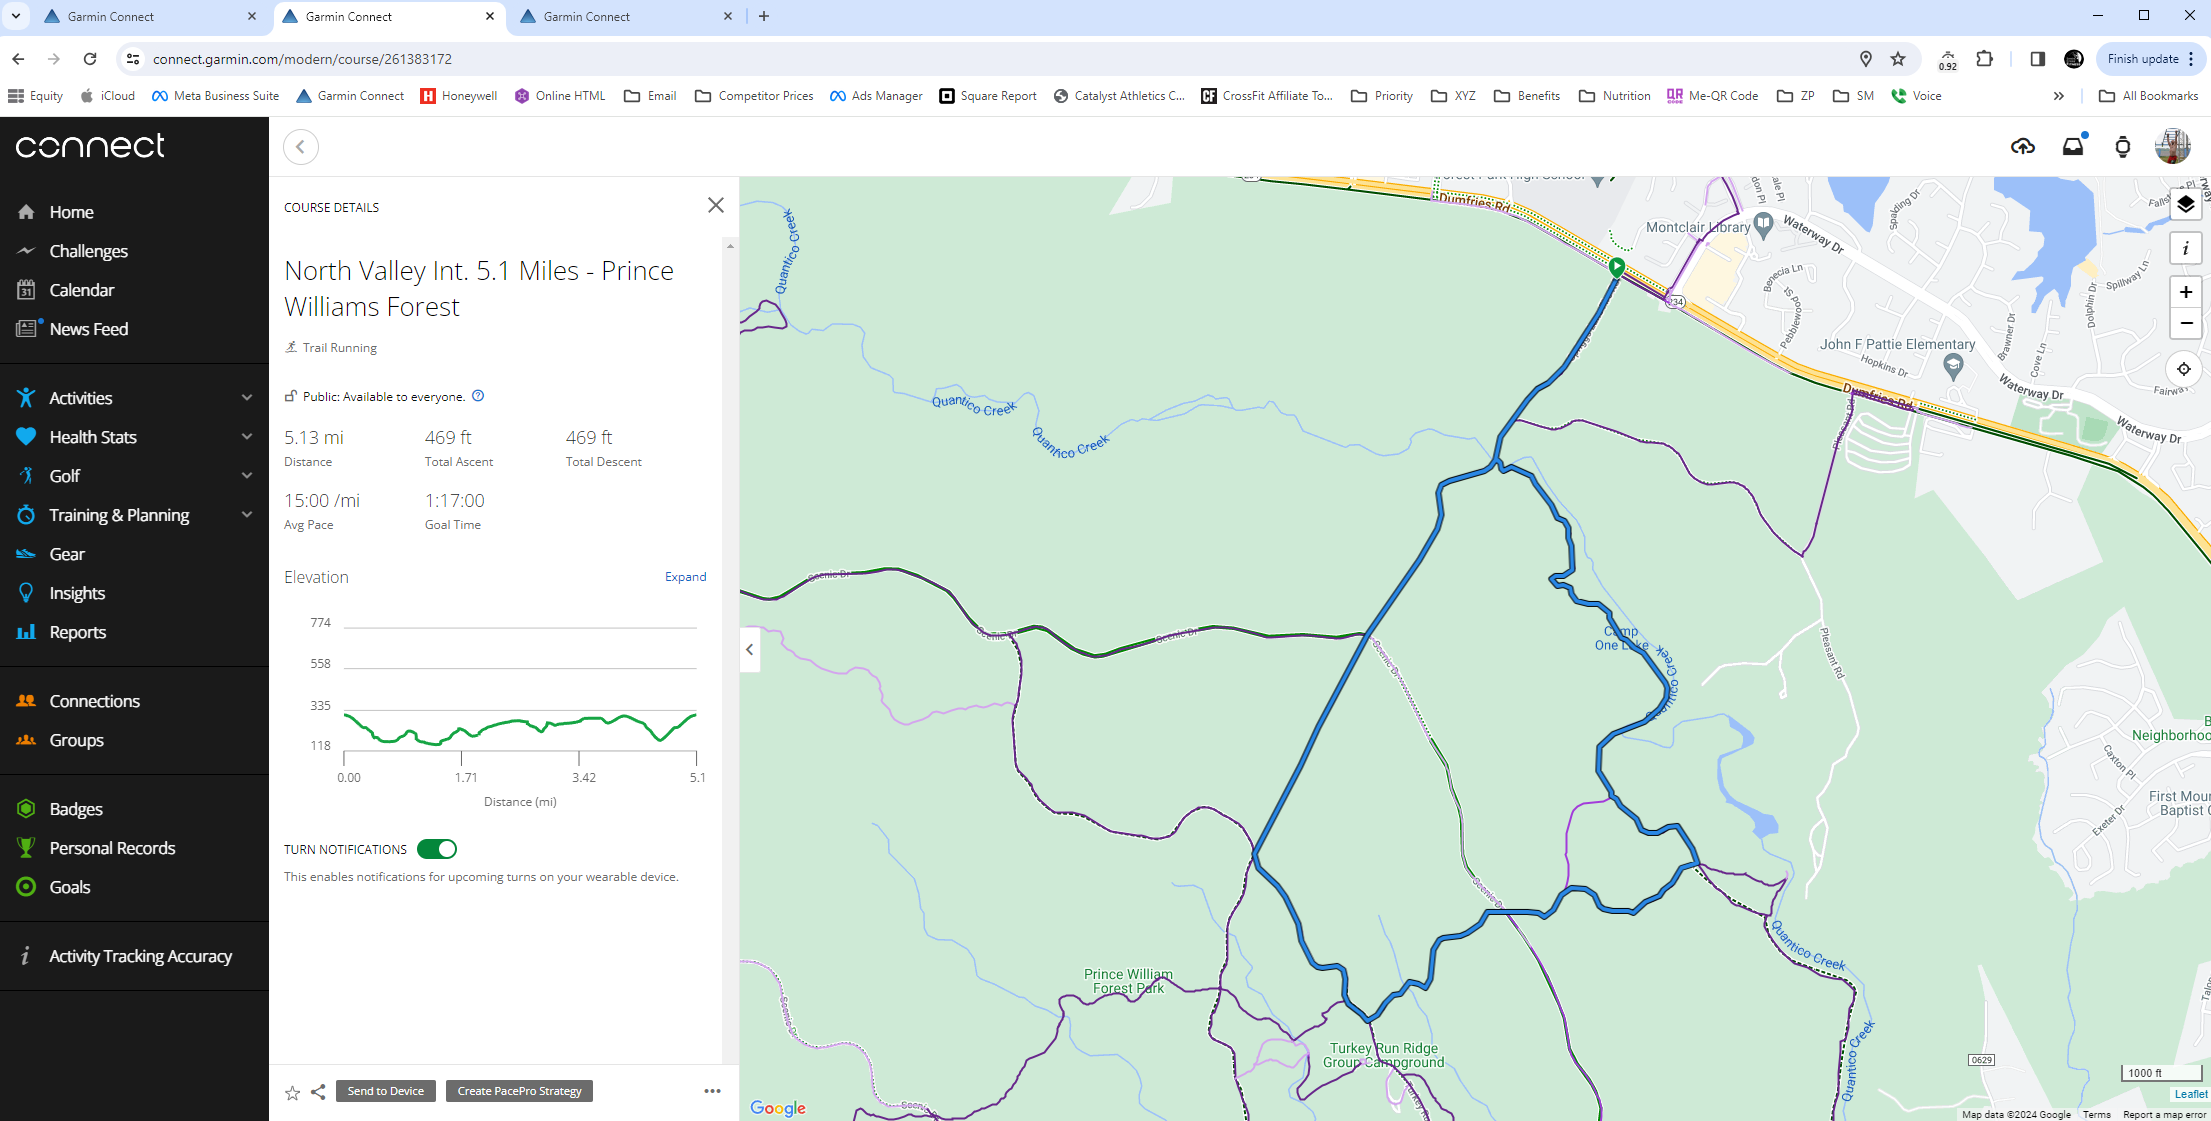Viewport: 2211px width, 1121px height.
Task: Click the map info icon
Action: pyautogui.click(x=2185, y=248)
